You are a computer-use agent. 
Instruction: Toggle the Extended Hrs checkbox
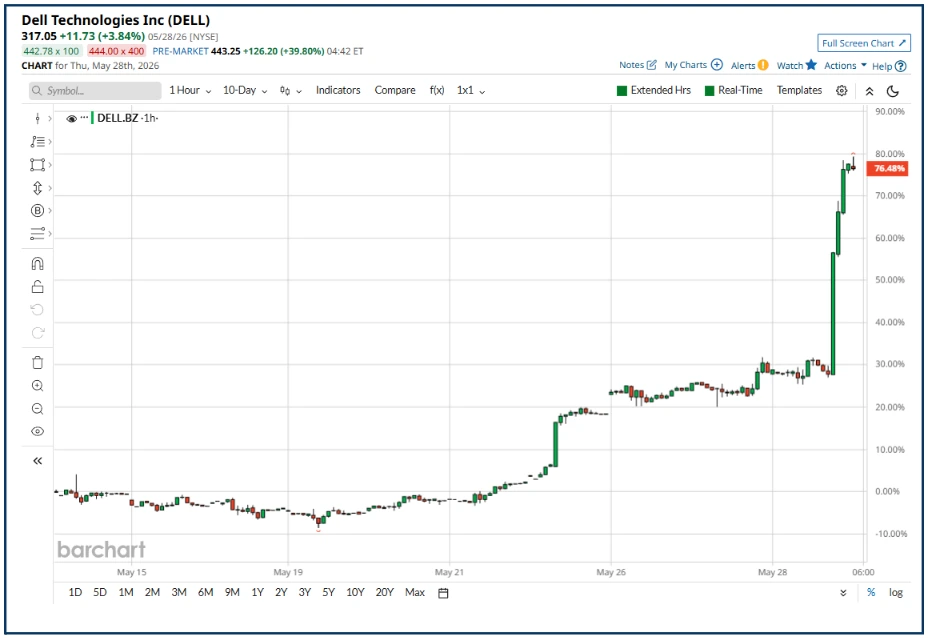click(x=622, y=91)
